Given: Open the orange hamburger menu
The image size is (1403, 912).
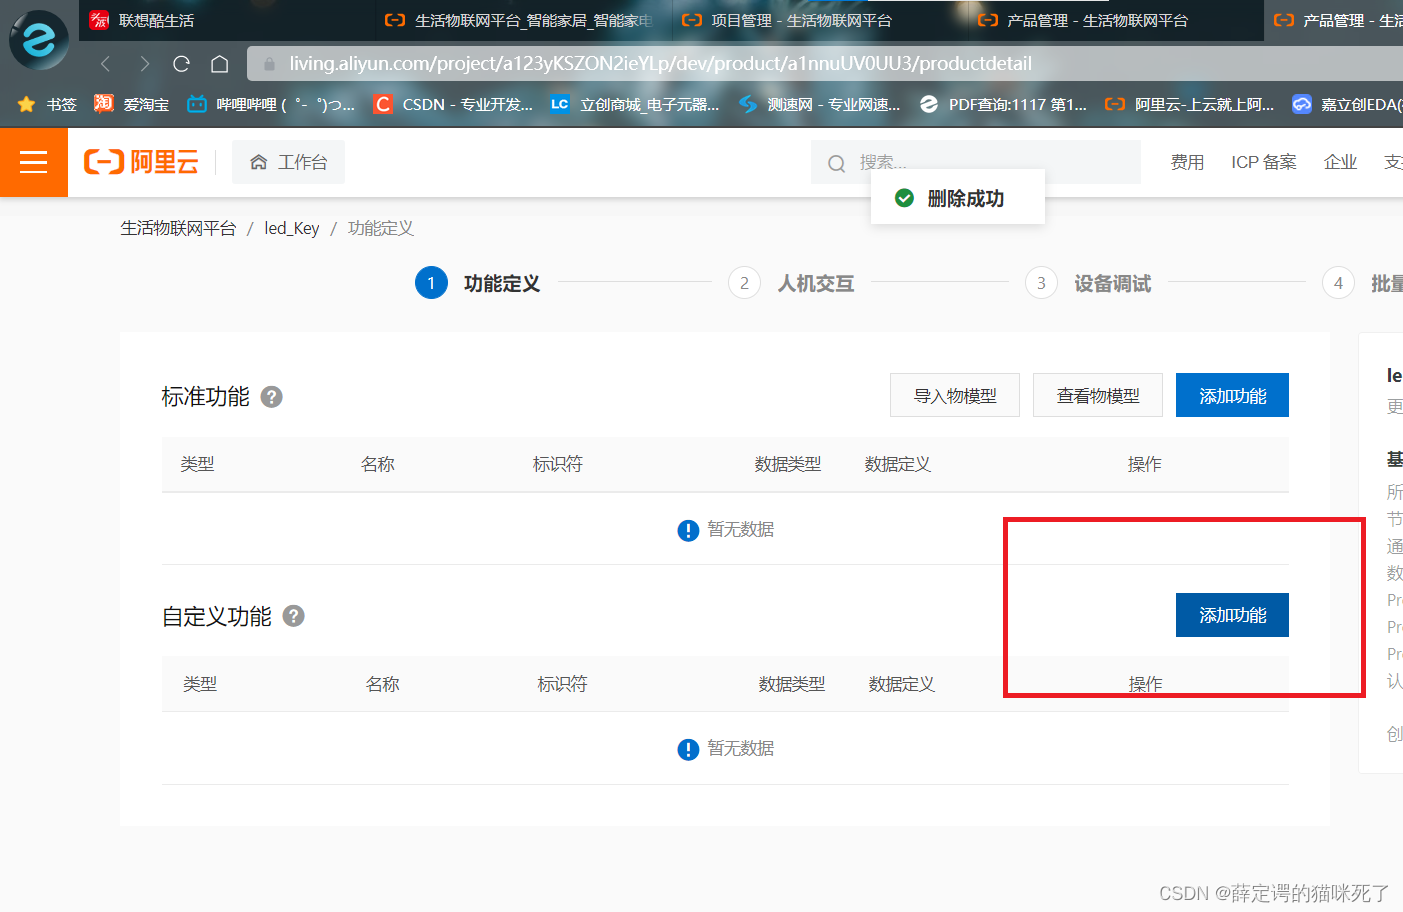Looking at the screenshot, I should click(34, 162).
